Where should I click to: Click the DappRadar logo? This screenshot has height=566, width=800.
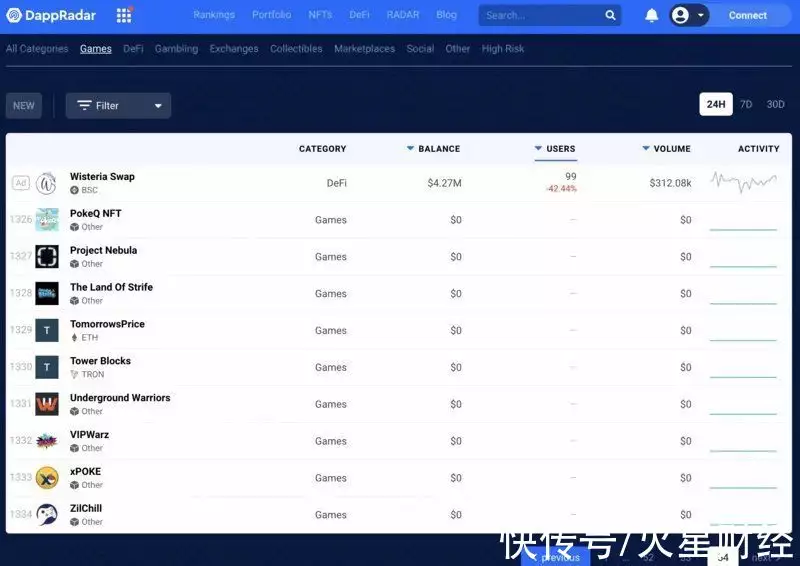51,15
